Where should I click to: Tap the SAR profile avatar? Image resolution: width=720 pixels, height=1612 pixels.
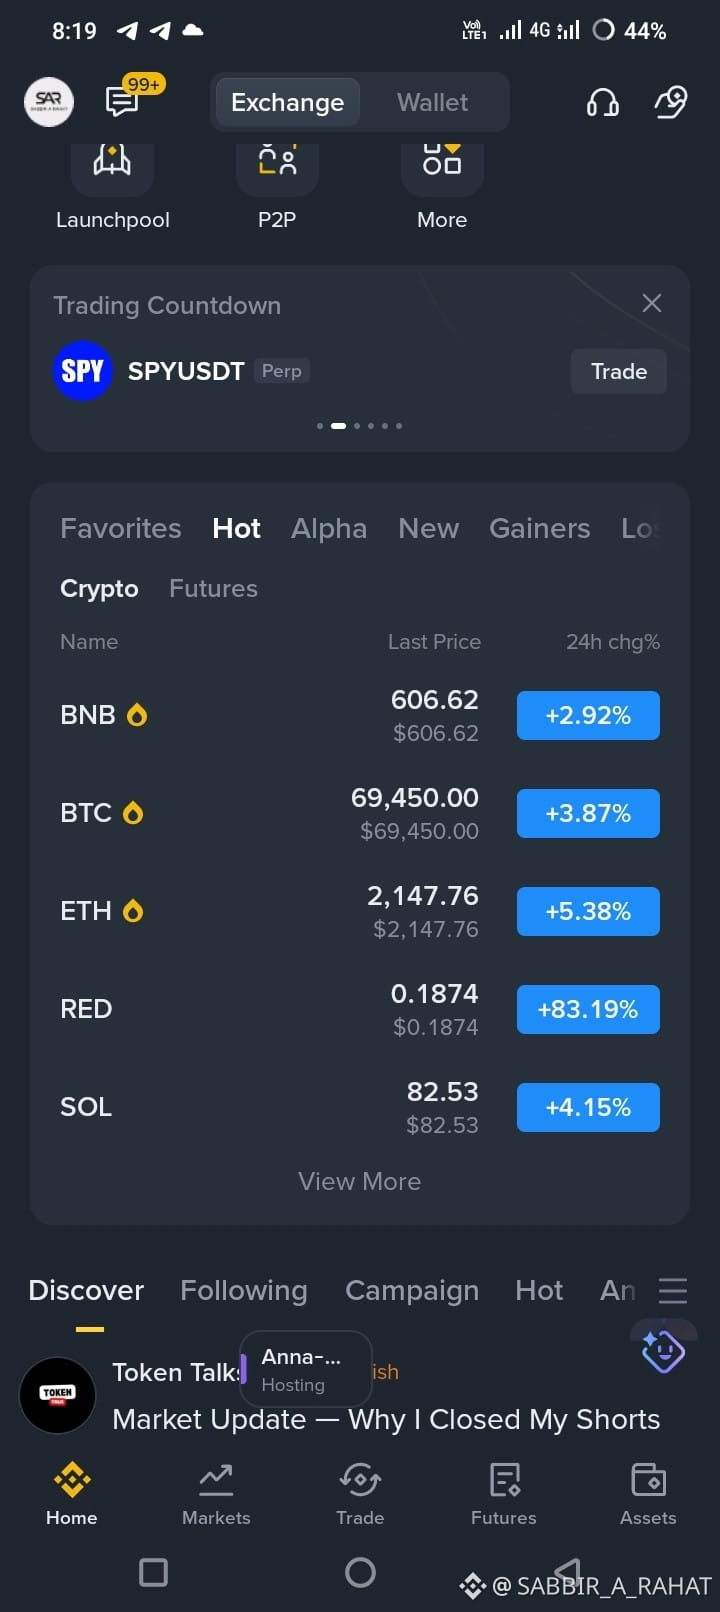tap(49, 102)
